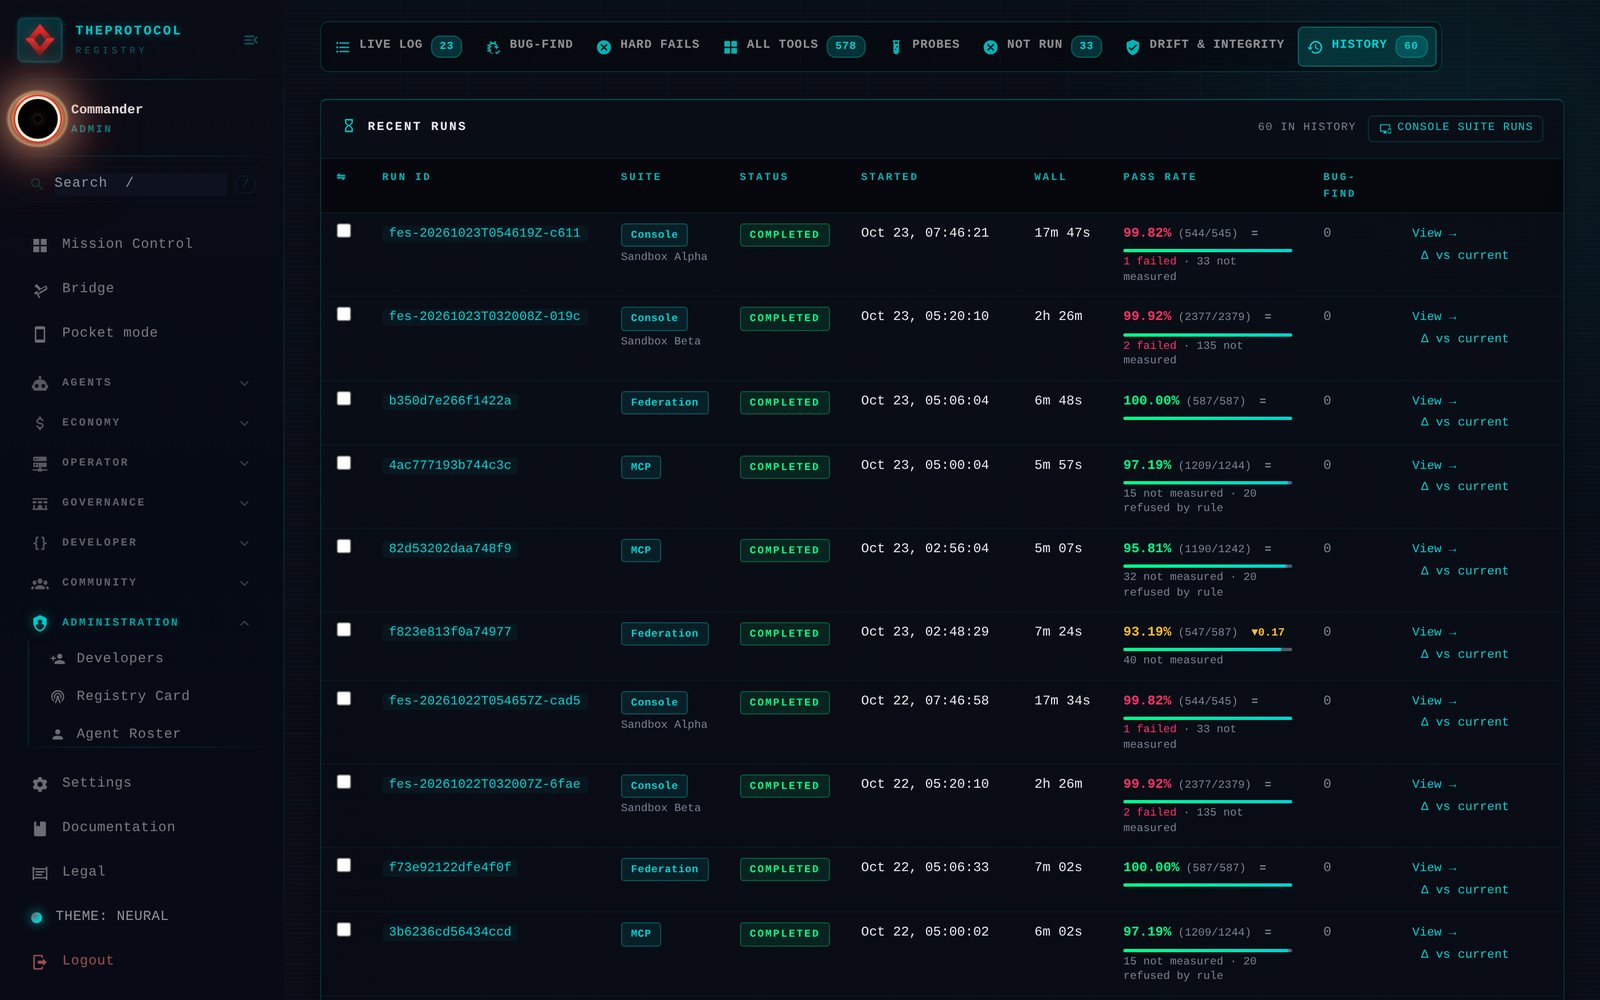The width and height of the screenshot is (1600, 1000).
Task: Click the Pocket mode phone icon
Action: 40,334
